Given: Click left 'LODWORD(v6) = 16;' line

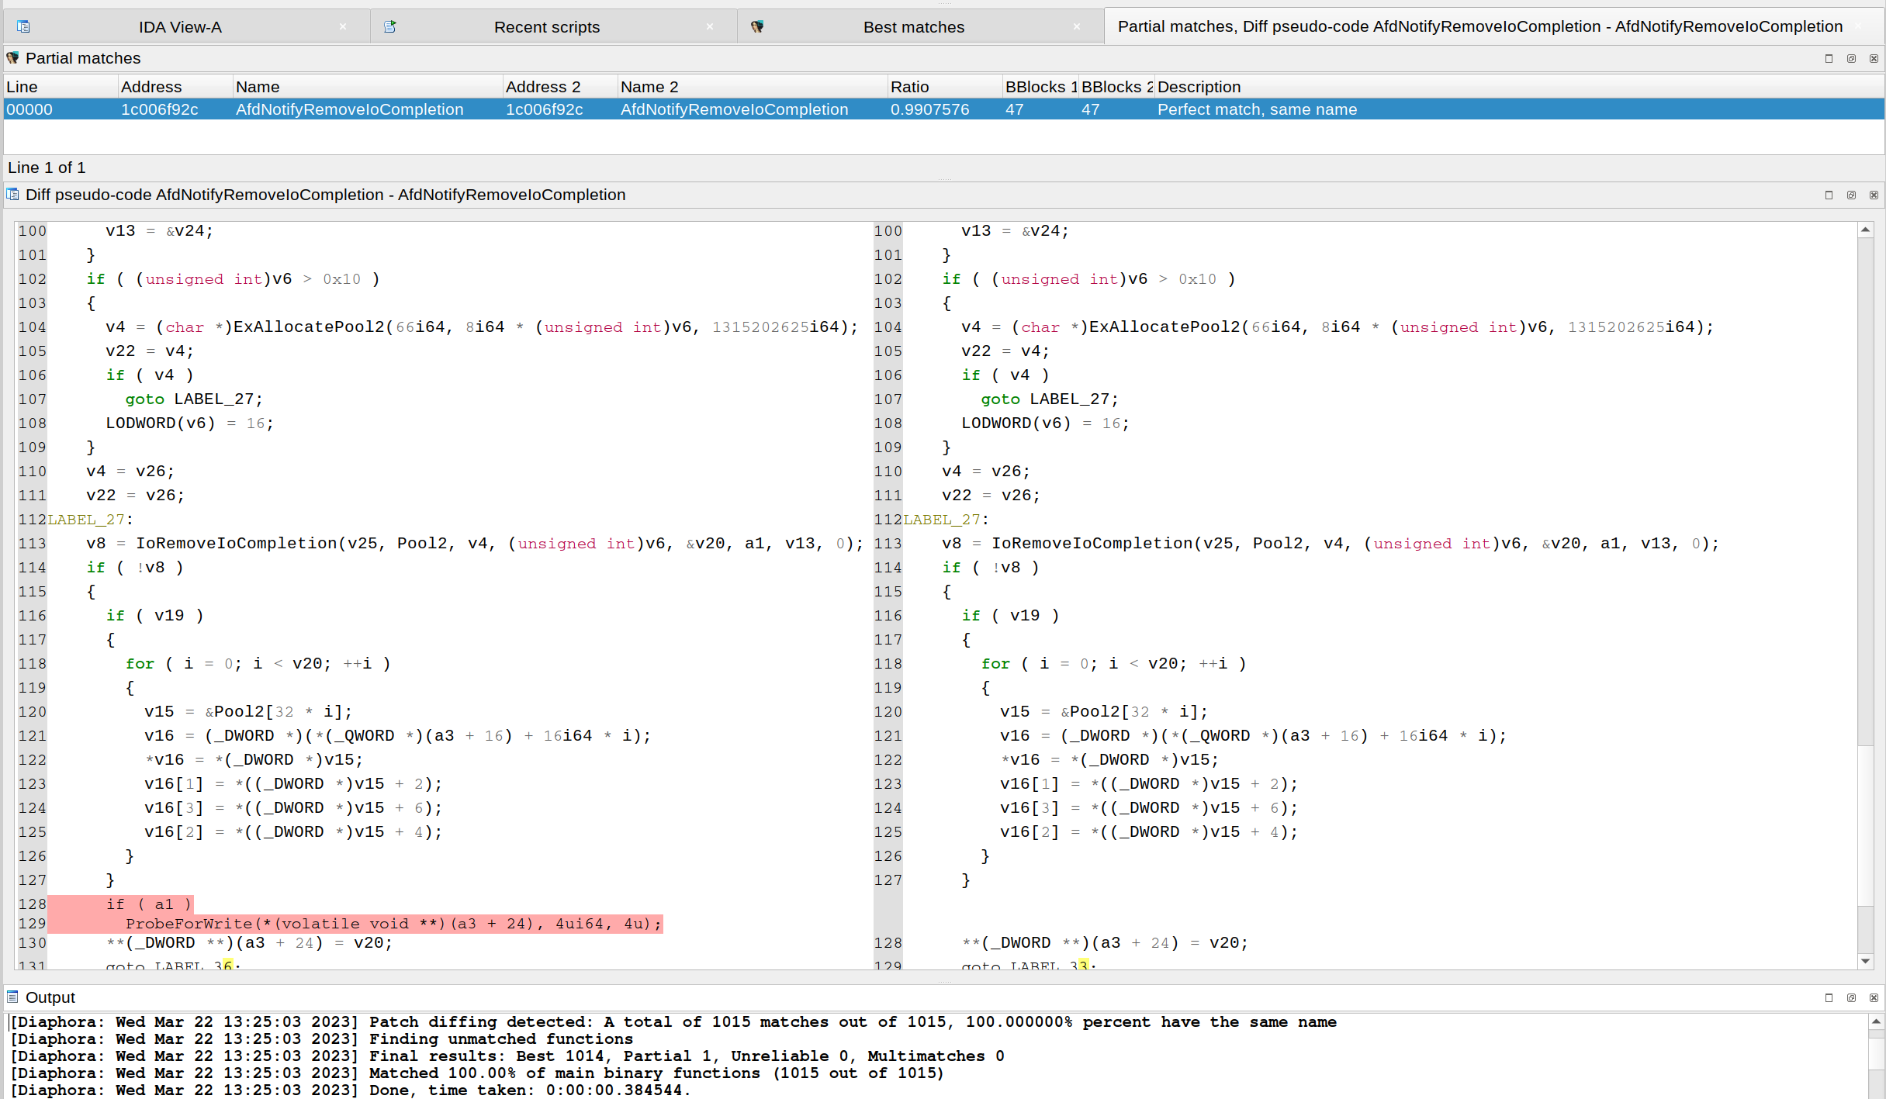Looking at the screenshot, I should (x=190, y=423).
